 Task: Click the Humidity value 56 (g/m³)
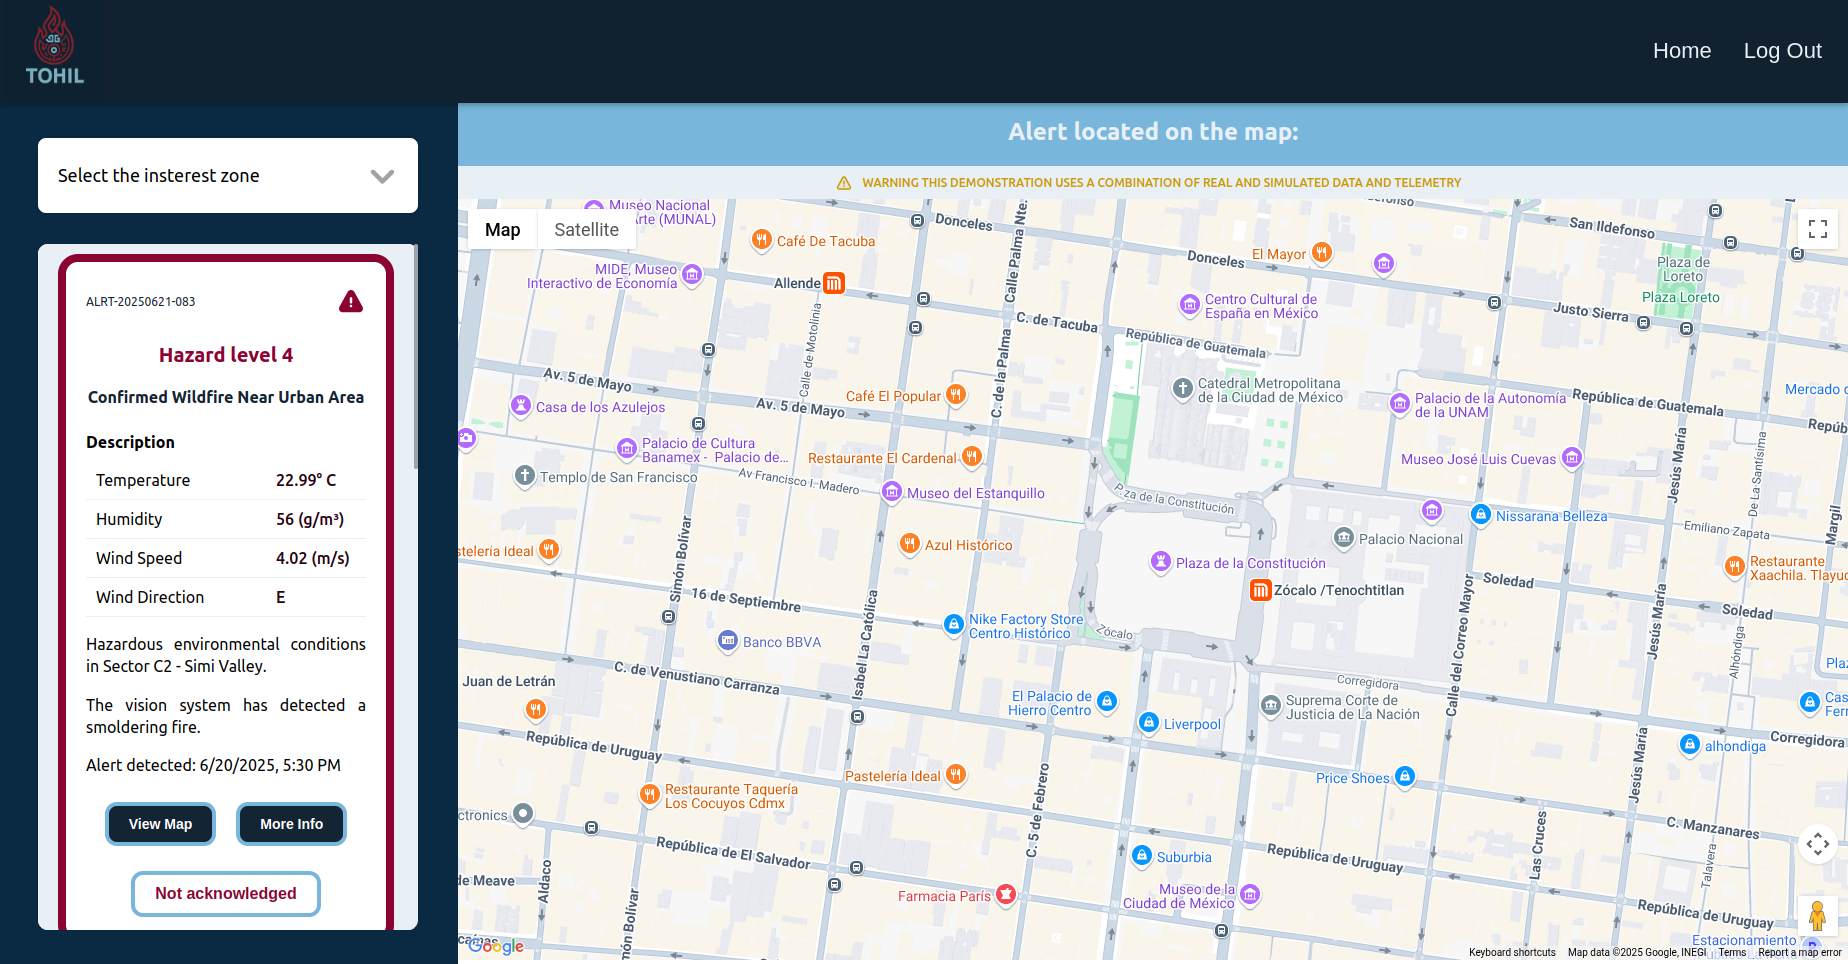(310, 519)
